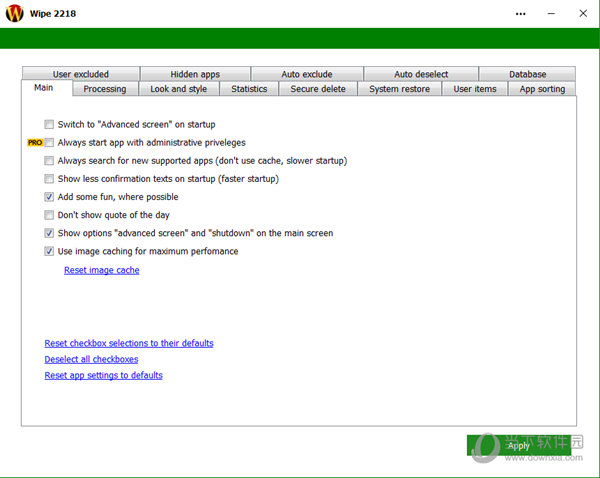Viewport: 600px width, 478px height.
Task: Click the yellow PRO badge
Action: coord(35,142)
